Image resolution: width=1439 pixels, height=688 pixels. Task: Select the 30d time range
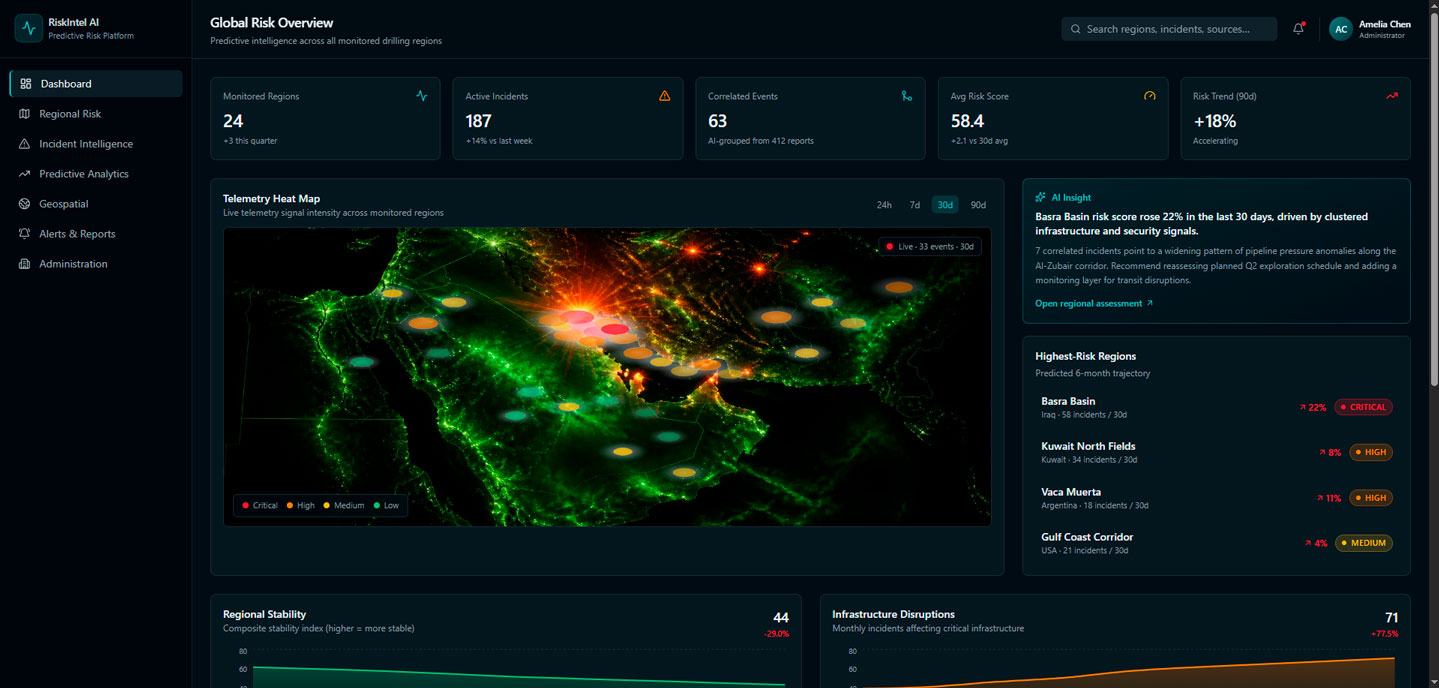pos(945,205)
